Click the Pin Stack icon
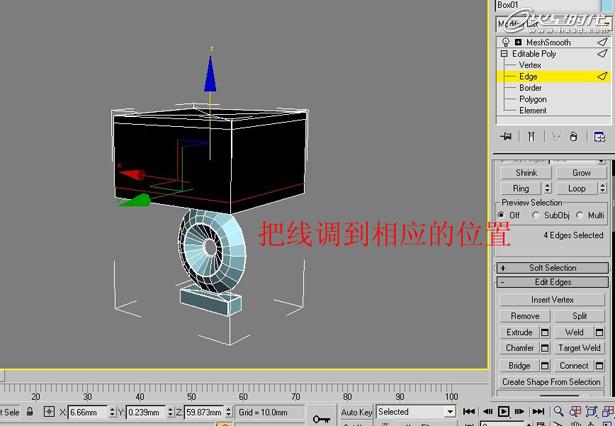Image resolution: width=615 pixels, height=426 pixels. pos(508,136)
